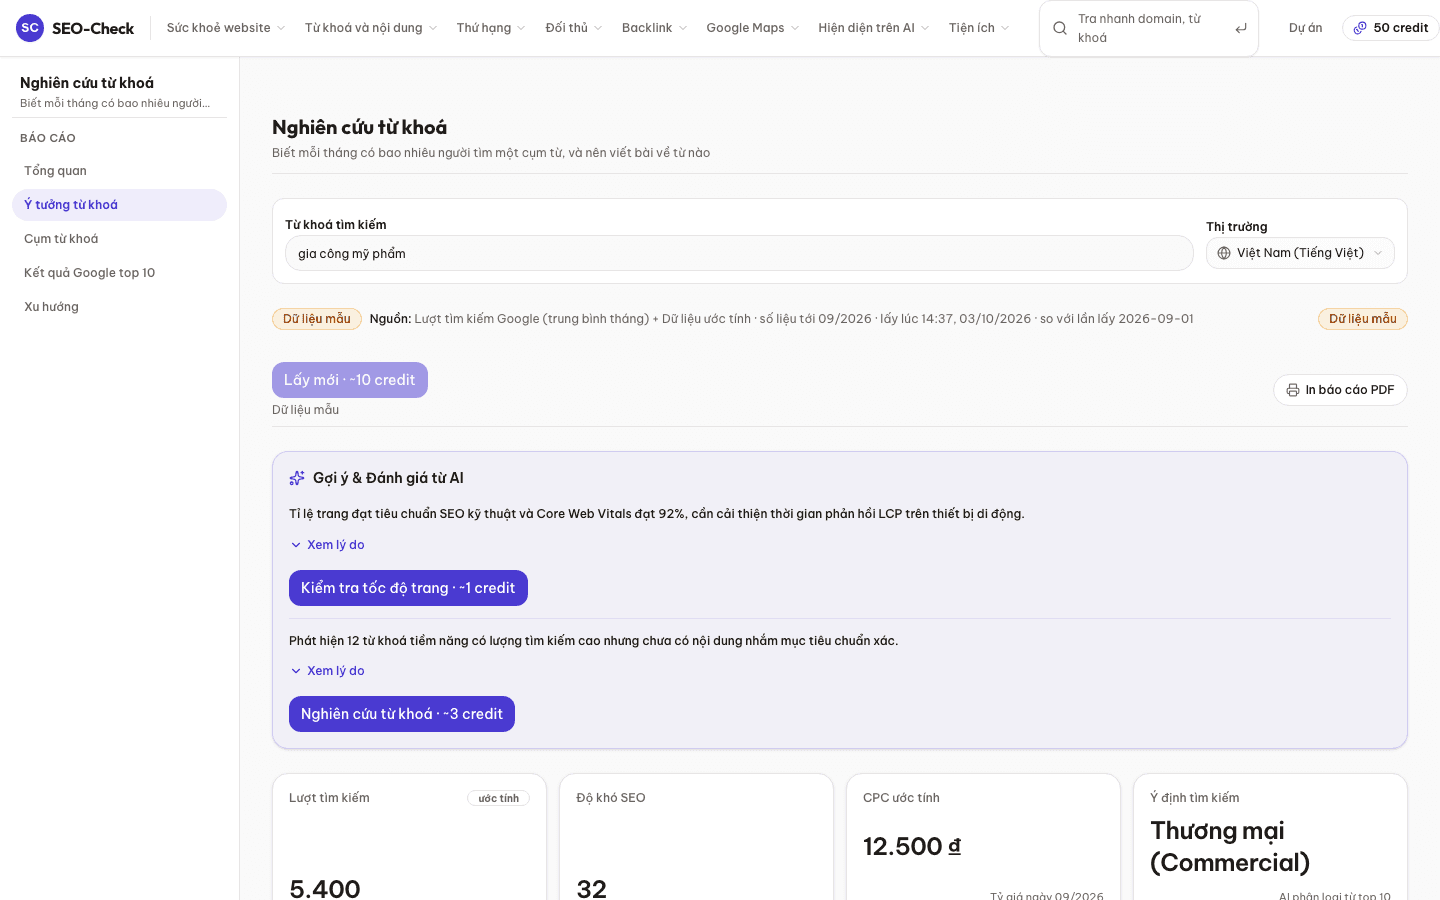Viewport: 1440px width, 900px height.
Task: Focus the Tra nhanh domain search box
Action: pyautogui.click(x=1149, y=28)
